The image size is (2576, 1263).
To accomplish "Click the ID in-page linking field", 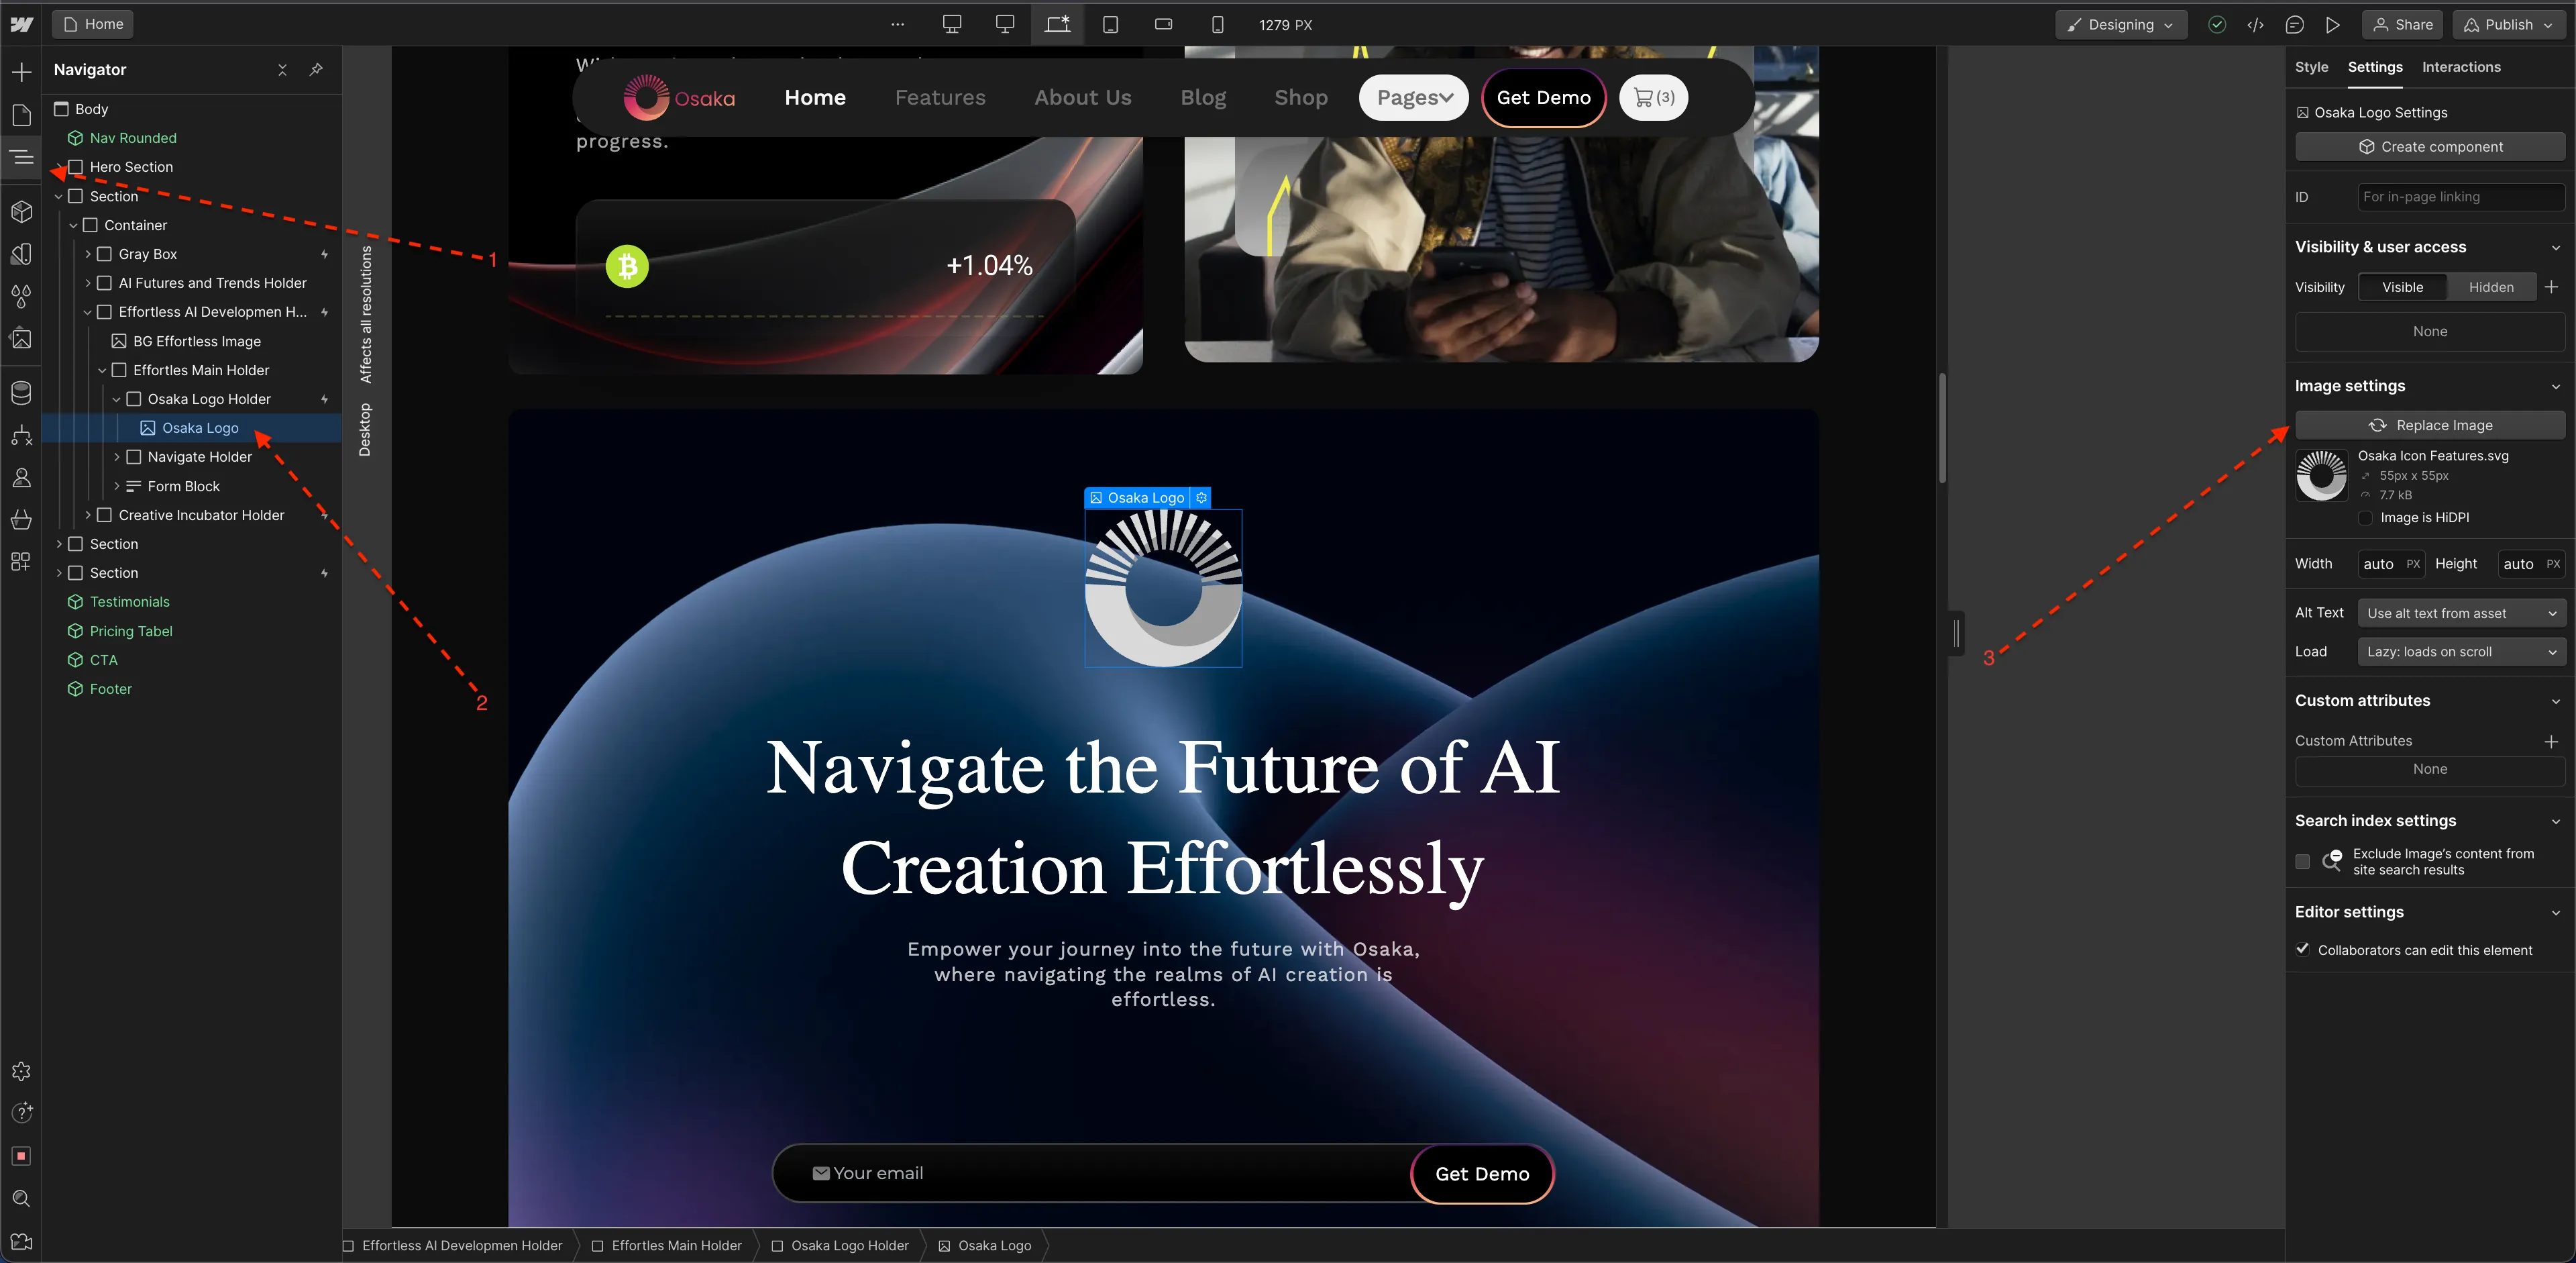I will click(2460, 197).
